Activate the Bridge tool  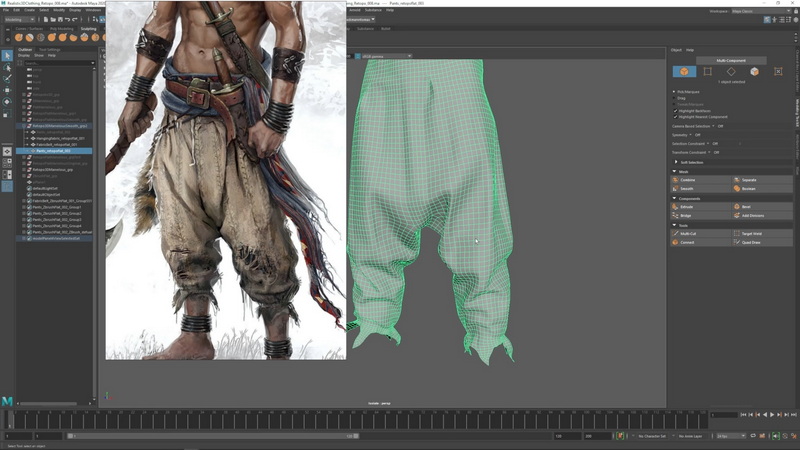[x=701, y=215]
